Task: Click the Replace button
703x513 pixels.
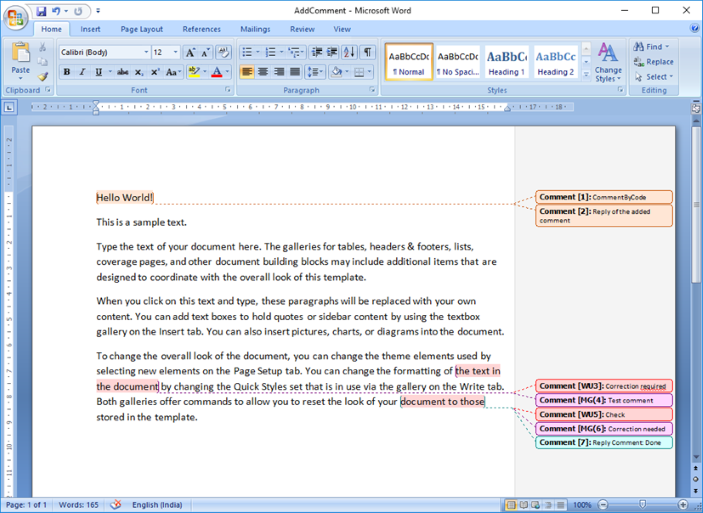Action: tap(654, 62)
